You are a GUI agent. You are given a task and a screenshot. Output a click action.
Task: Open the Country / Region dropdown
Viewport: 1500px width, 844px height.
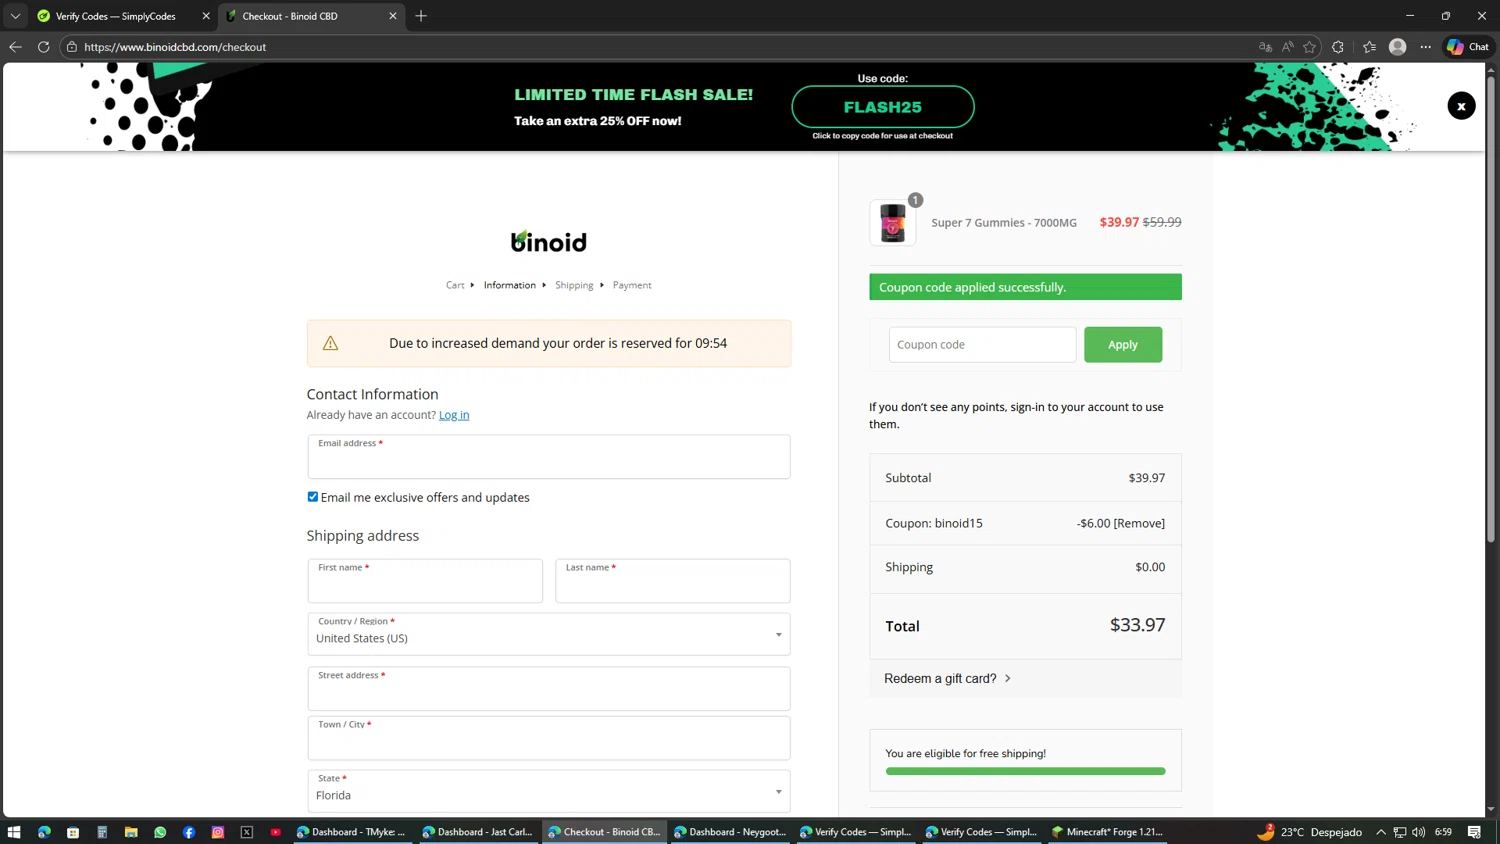549,634
